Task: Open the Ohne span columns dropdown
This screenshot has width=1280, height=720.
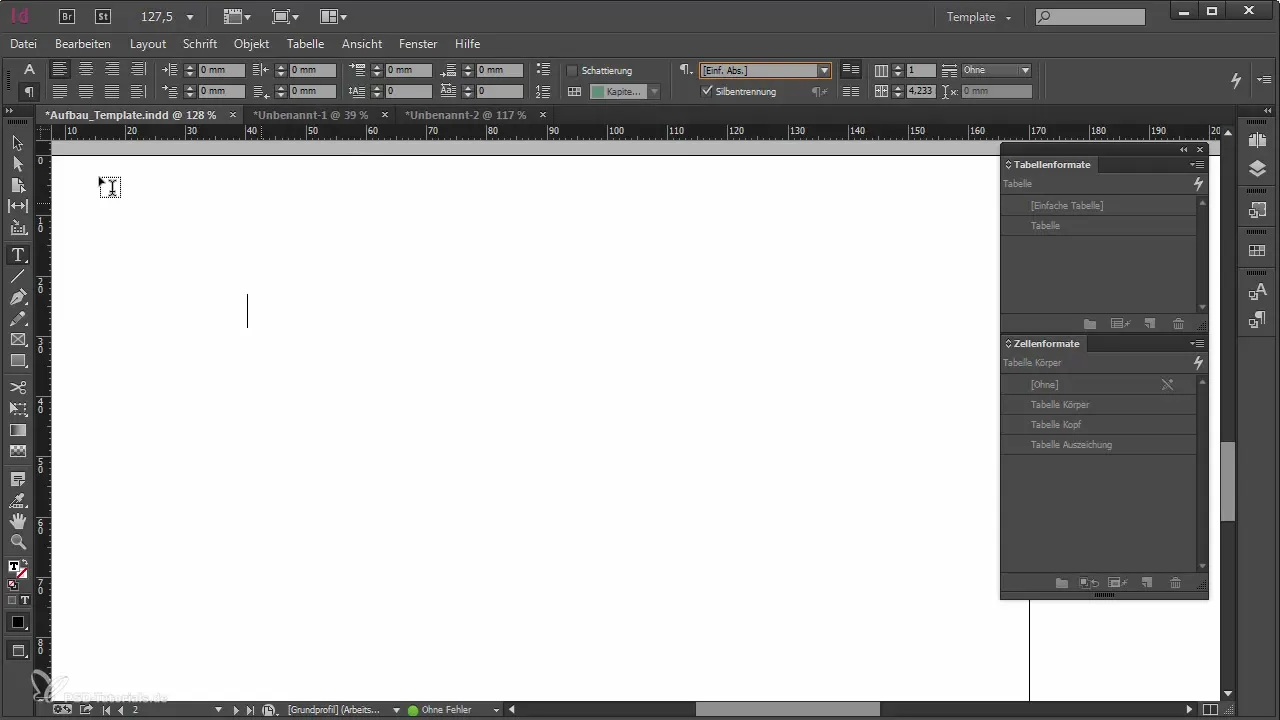Action: [x=1025, y=71]
